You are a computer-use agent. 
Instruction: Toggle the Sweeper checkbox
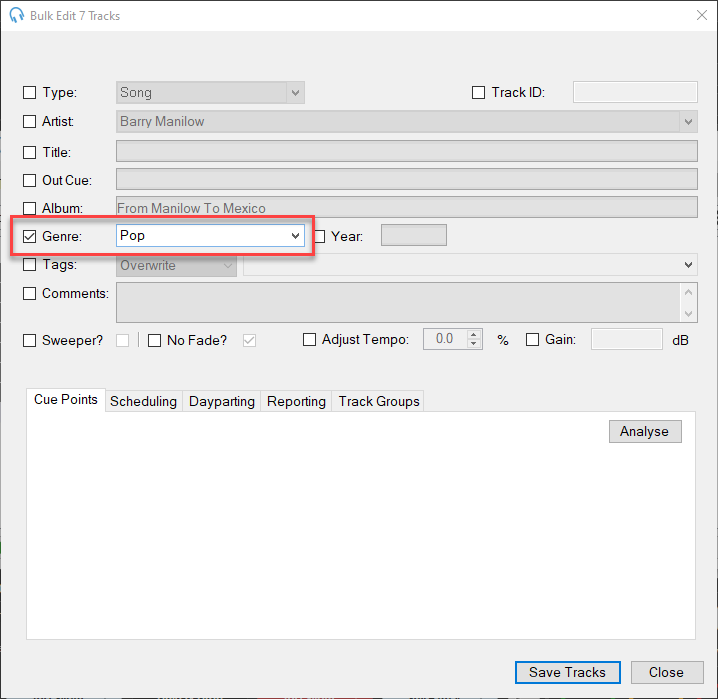coord(30,340)
